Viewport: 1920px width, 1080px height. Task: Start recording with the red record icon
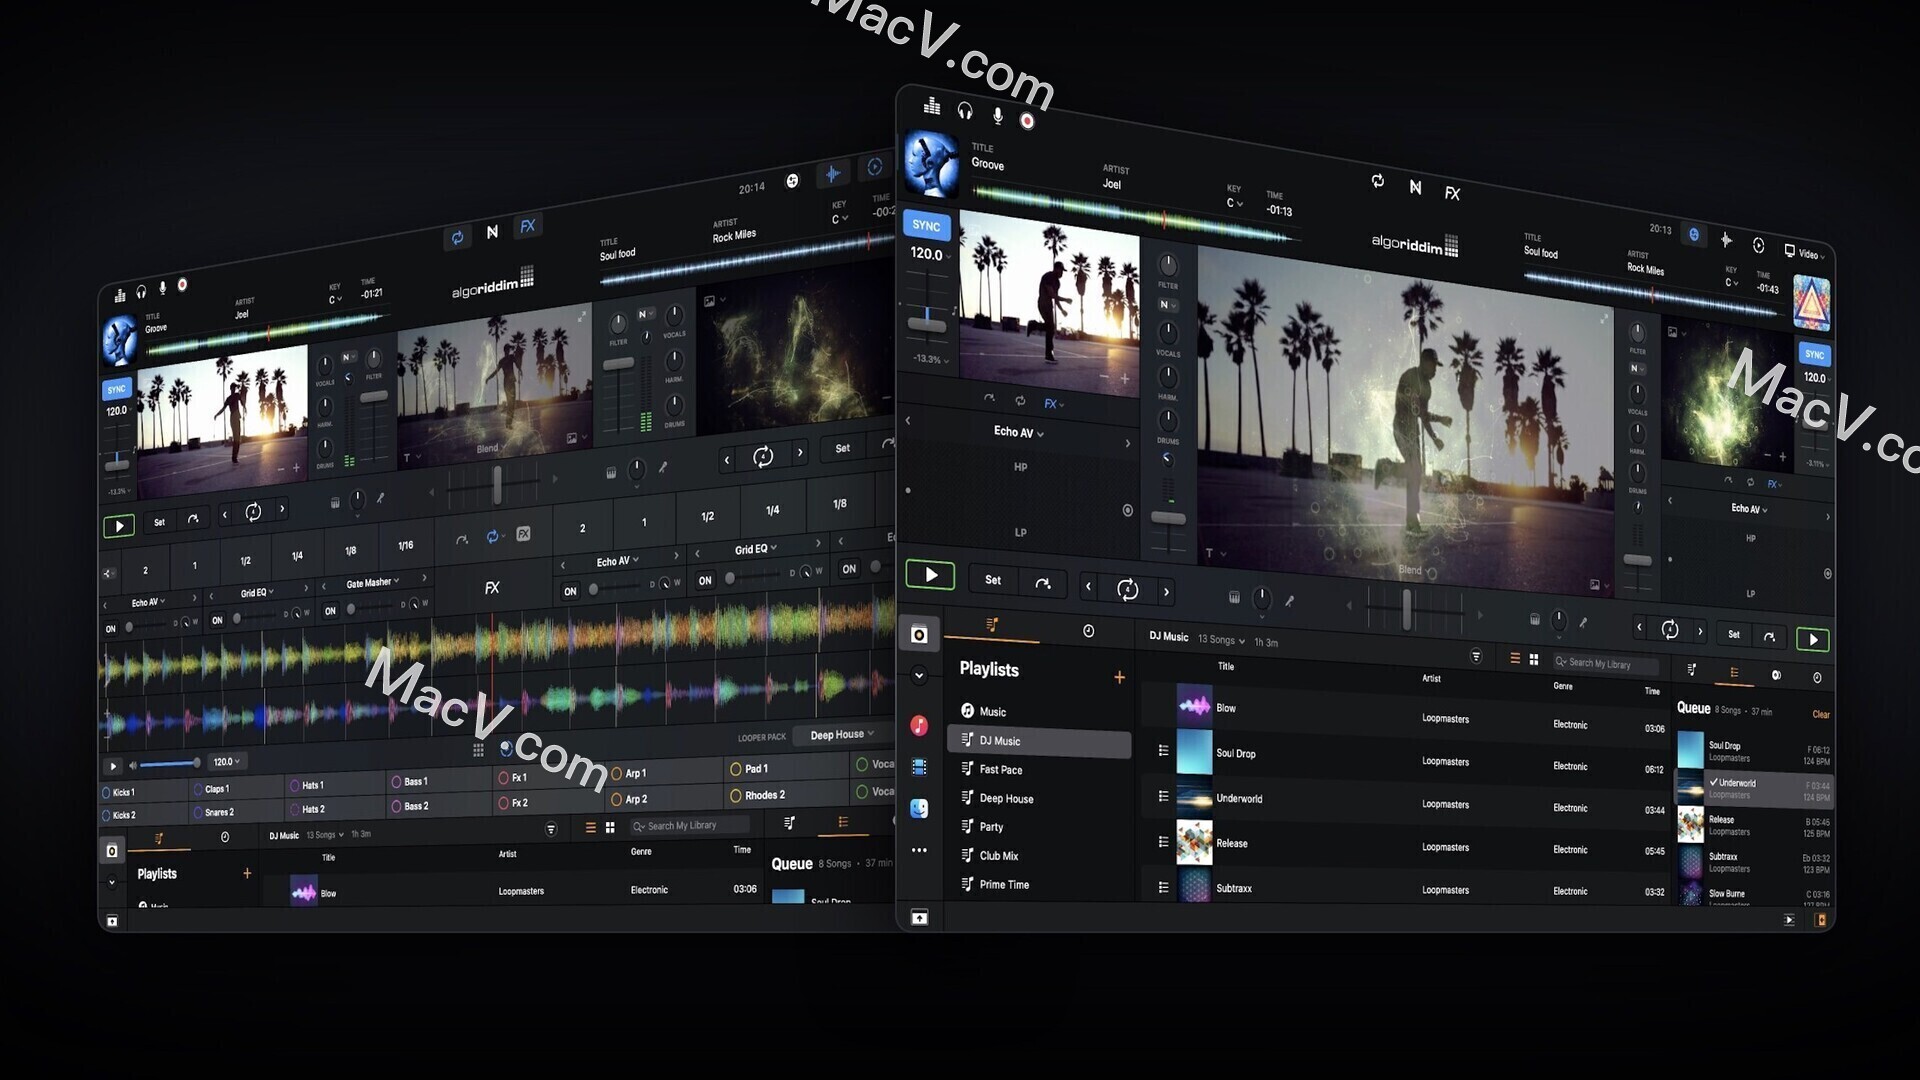pyautogui.click(x=1027, y=118)
